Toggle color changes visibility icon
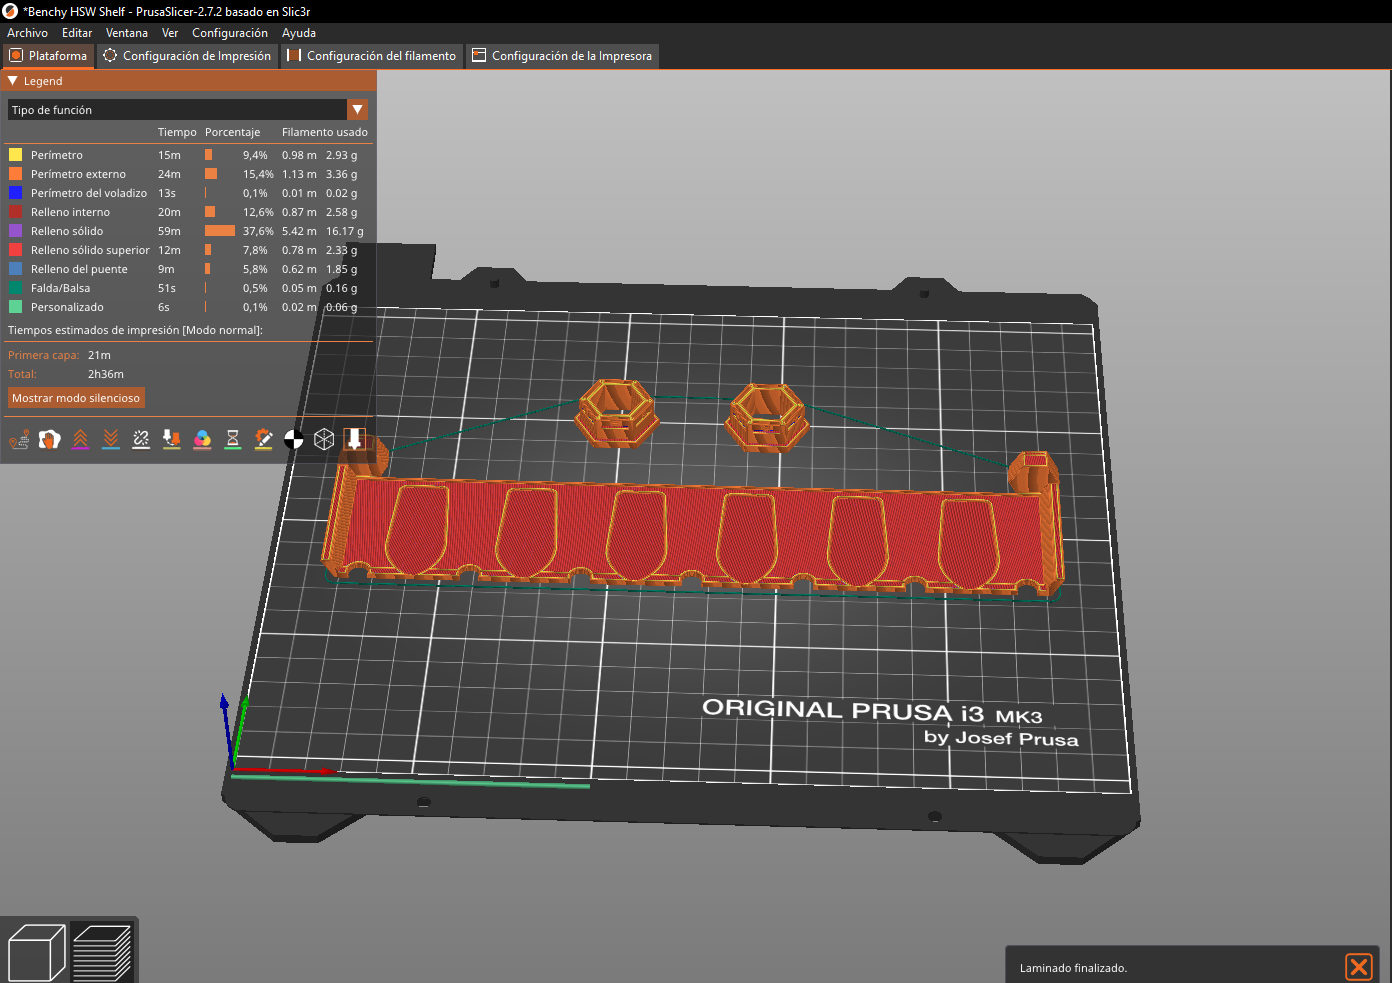Image resolution: width=1392 pixels, height=983 pixels. tap(202, 440)
